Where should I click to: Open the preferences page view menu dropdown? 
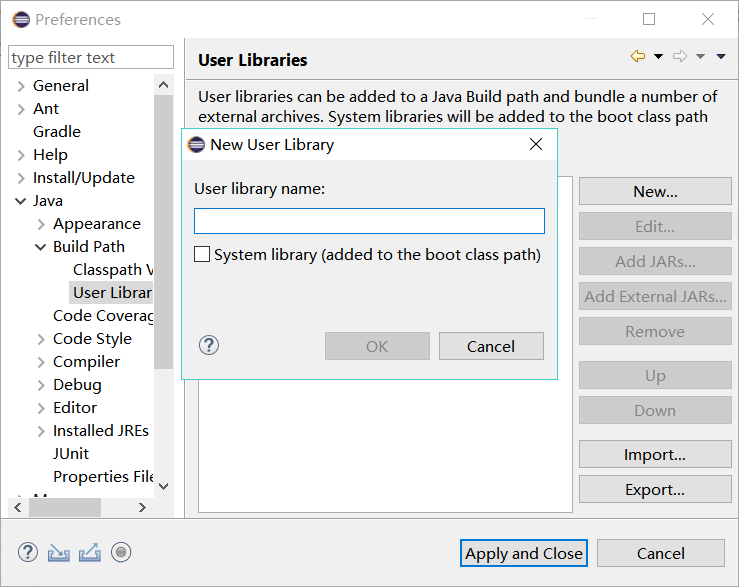pyautogui.click(x=721, y=57)
